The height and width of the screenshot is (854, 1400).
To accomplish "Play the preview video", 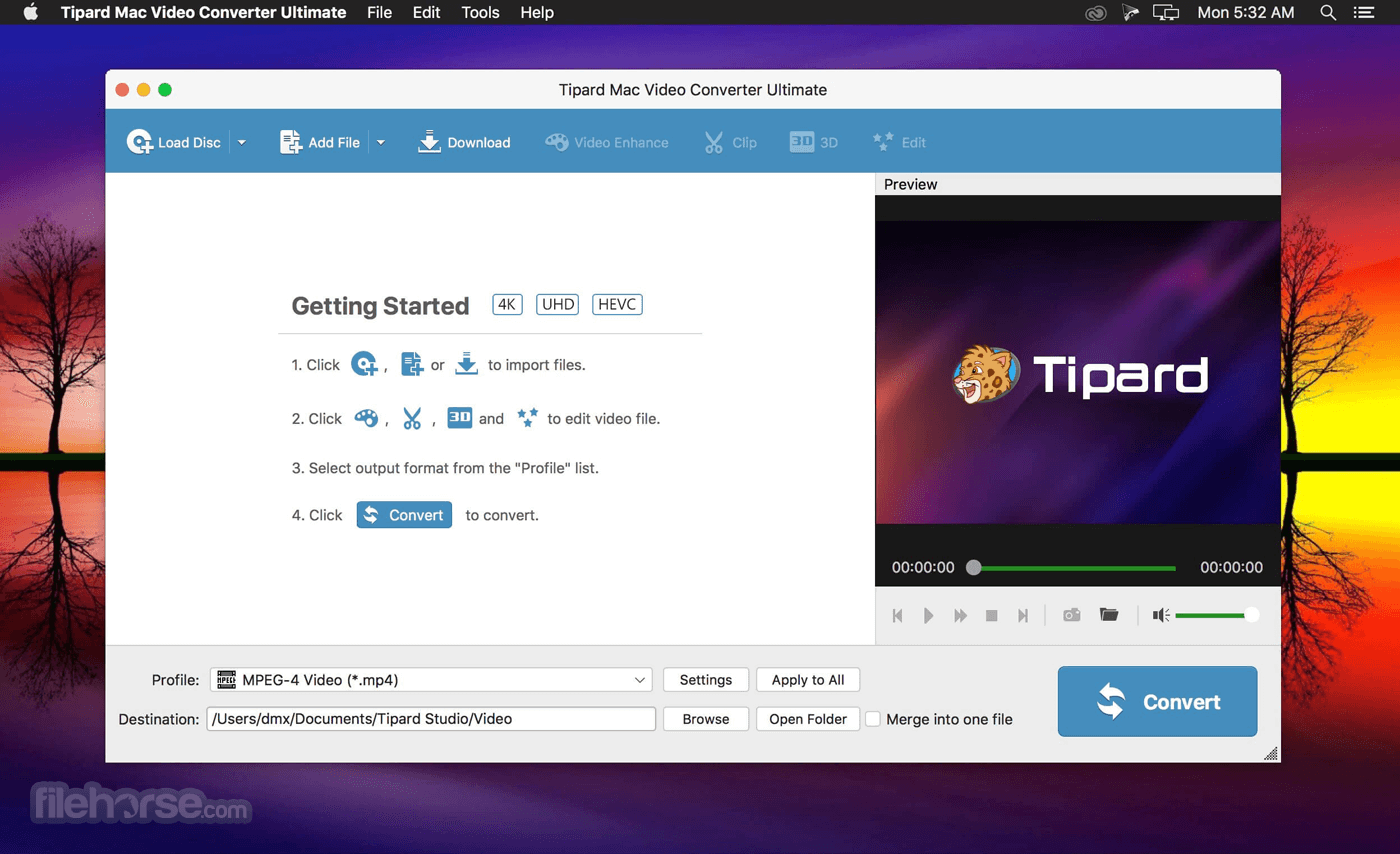I will [x=929, y=616].
